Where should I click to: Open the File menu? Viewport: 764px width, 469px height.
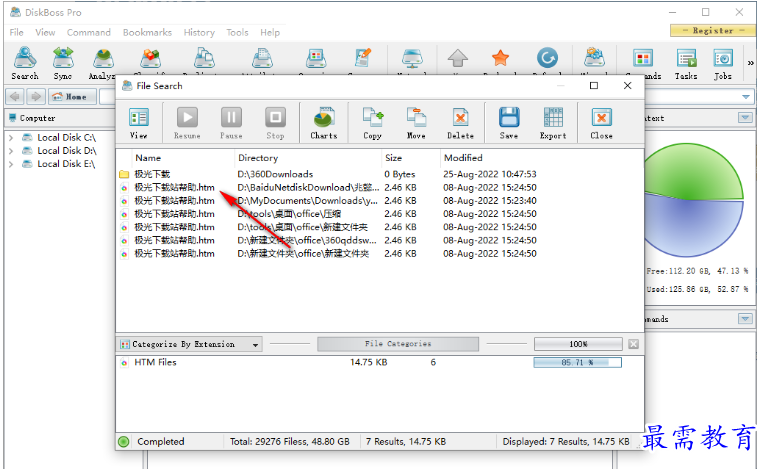(17, 32)
